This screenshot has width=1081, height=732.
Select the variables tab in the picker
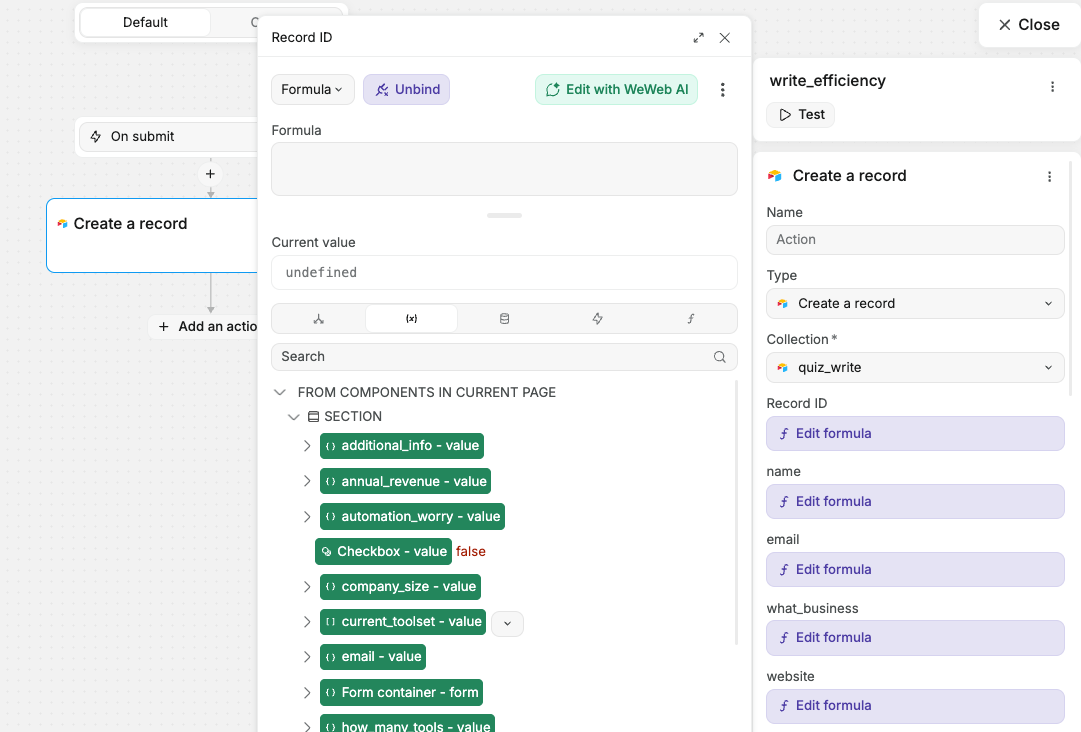(411, 319)
